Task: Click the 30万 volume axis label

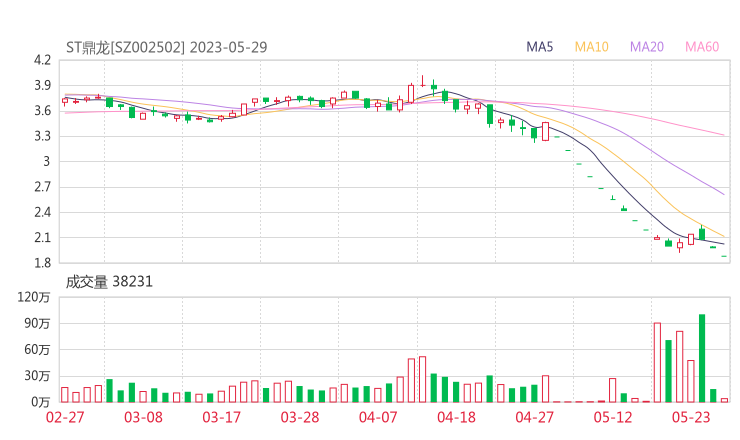Action: tap(37, 376)
